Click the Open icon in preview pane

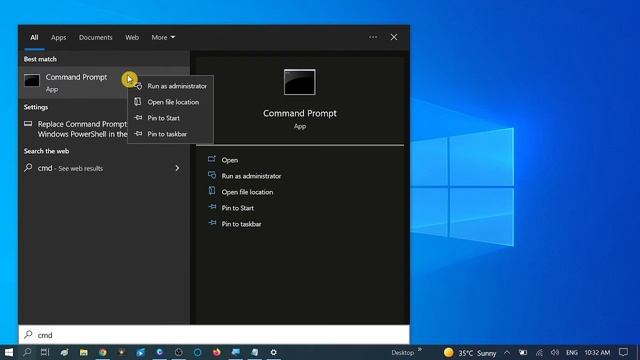pyautogui.click(x=211, y=159)
